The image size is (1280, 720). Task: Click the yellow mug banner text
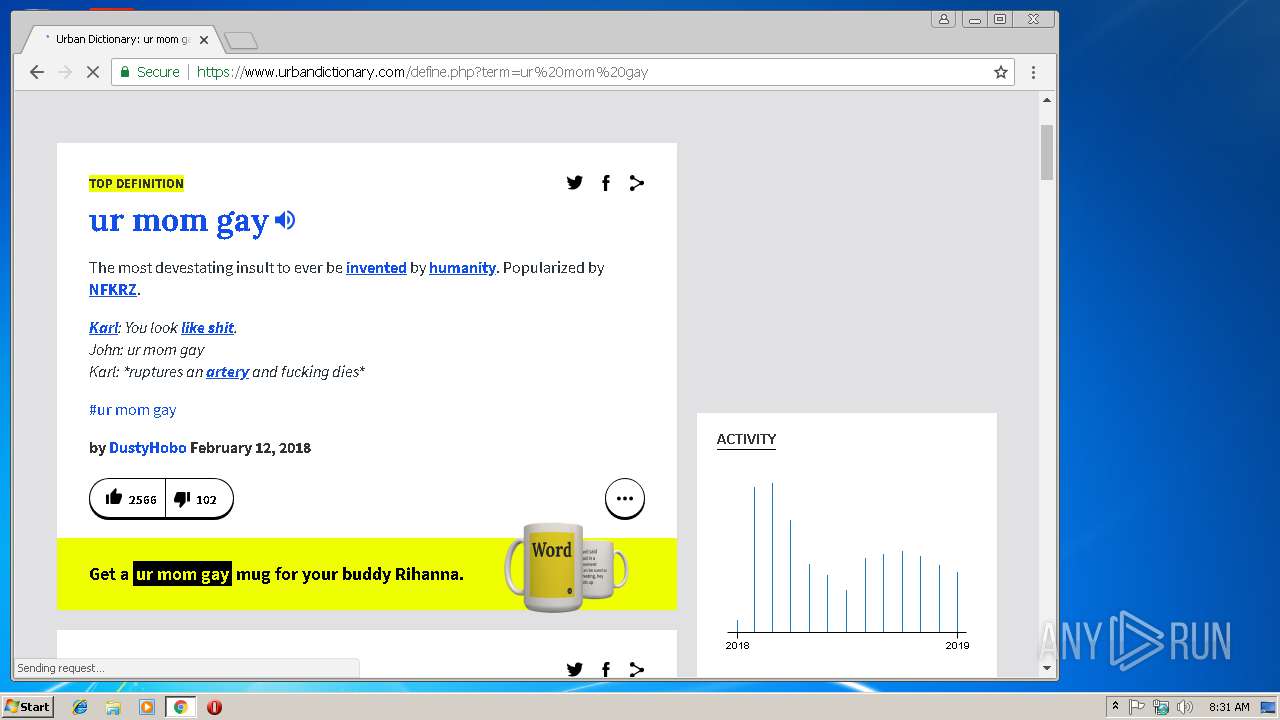[276, 574]
